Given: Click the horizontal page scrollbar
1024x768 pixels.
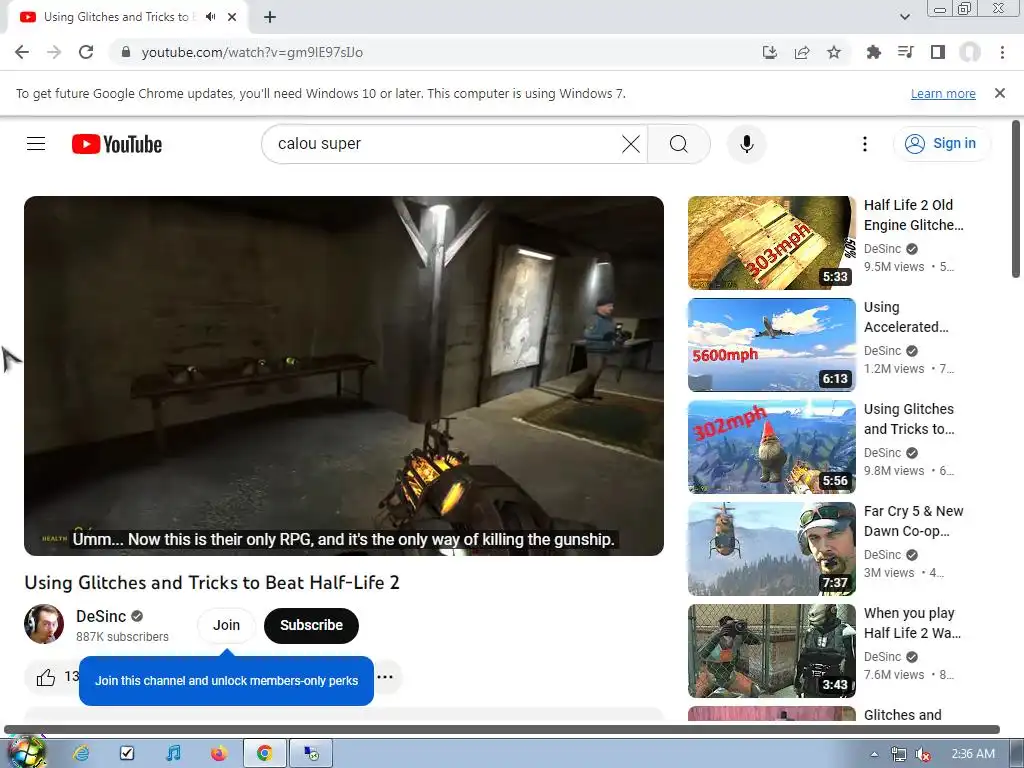Looking at the screenshot, I should click(x=502, y=729).
